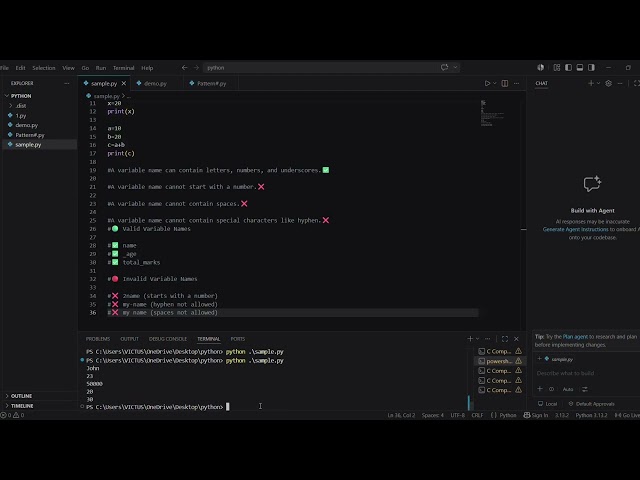Open Pattern#.py from the Explorer tree
Image resolution: width=640 pixels, height=480 pixels.
pyautogui.click(x=30, y=135)
